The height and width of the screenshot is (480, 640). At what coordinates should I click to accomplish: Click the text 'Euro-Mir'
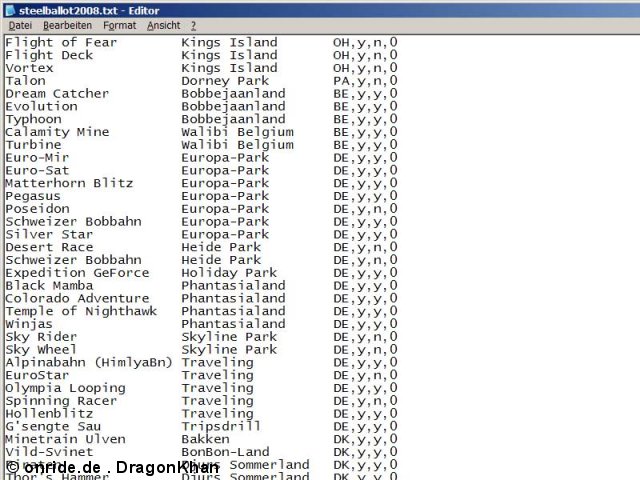(37, 158)
